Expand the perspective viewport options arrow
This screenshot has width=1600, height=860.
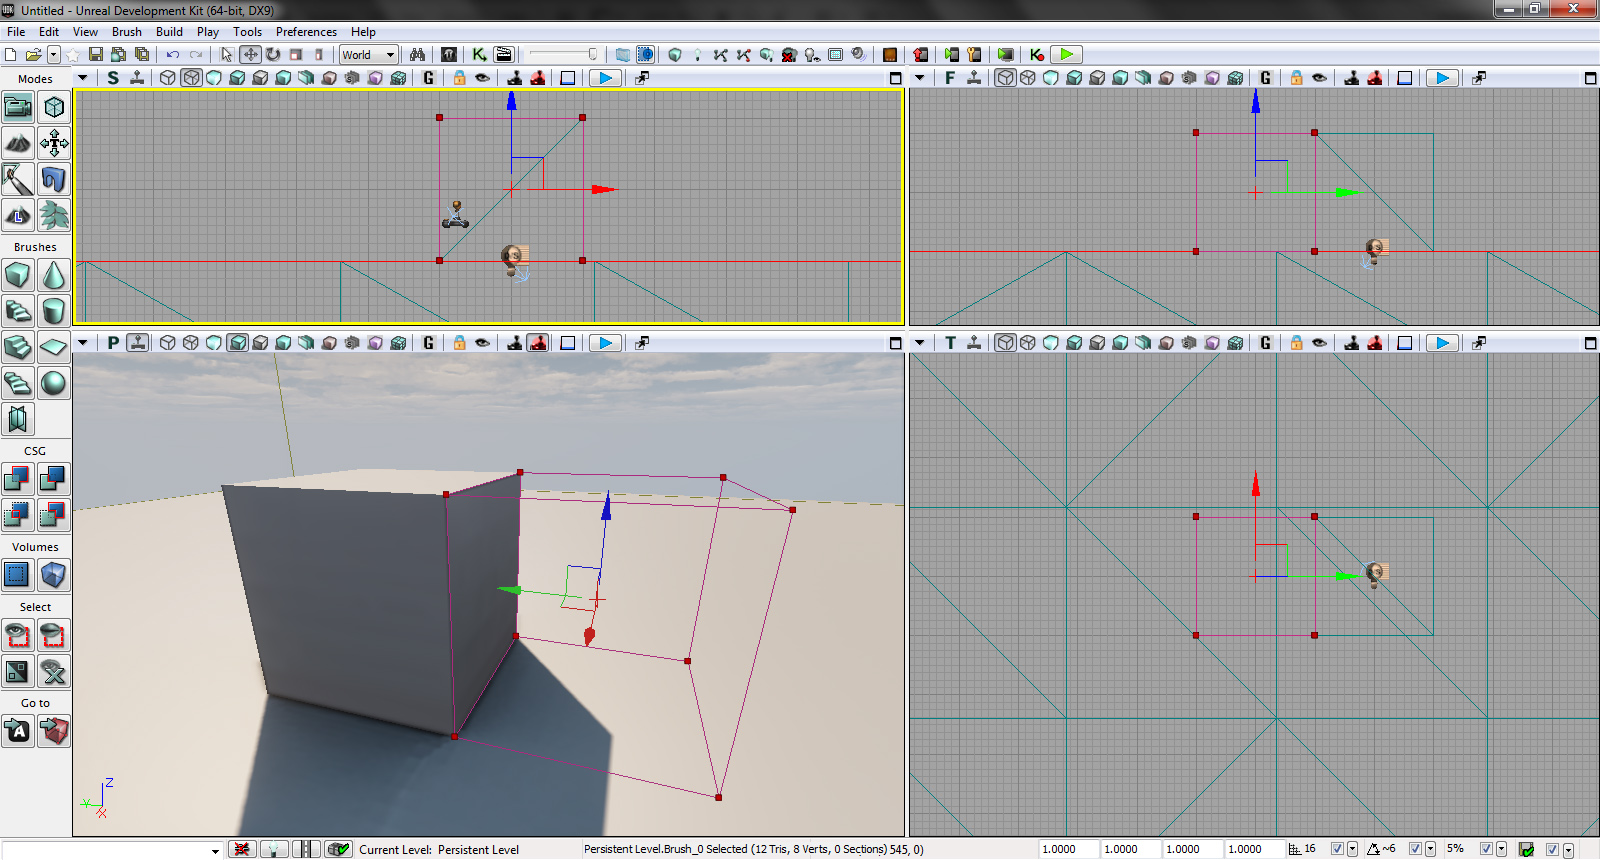click(83, 343)
